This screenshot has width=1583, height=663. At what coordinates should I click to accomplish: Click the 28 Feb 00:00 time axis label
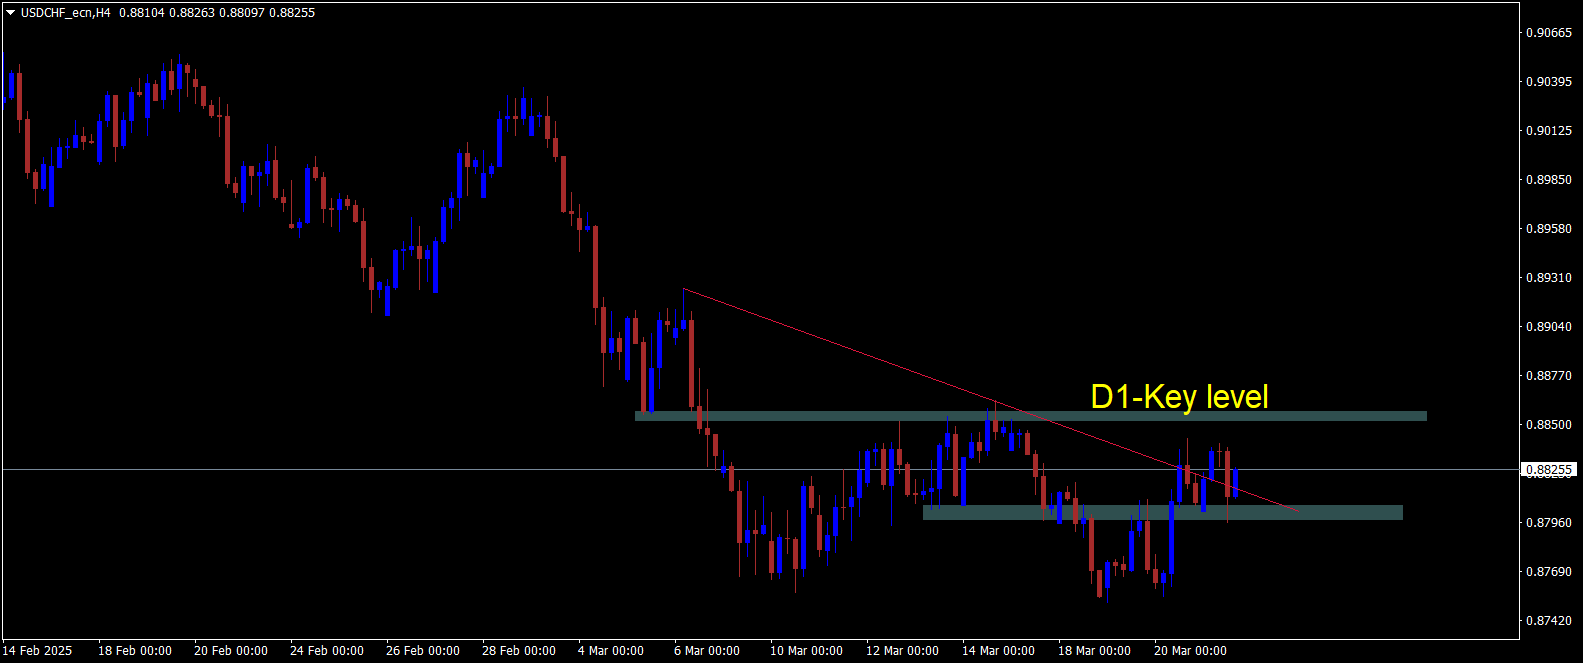pos(519,651)
